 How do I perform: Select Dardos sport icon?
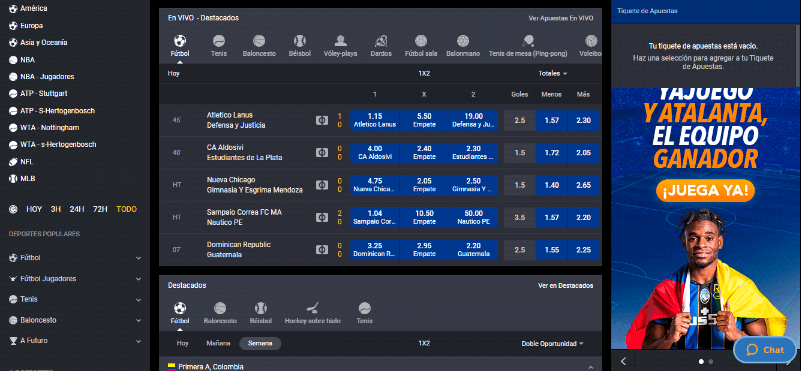tap(381, 41)
